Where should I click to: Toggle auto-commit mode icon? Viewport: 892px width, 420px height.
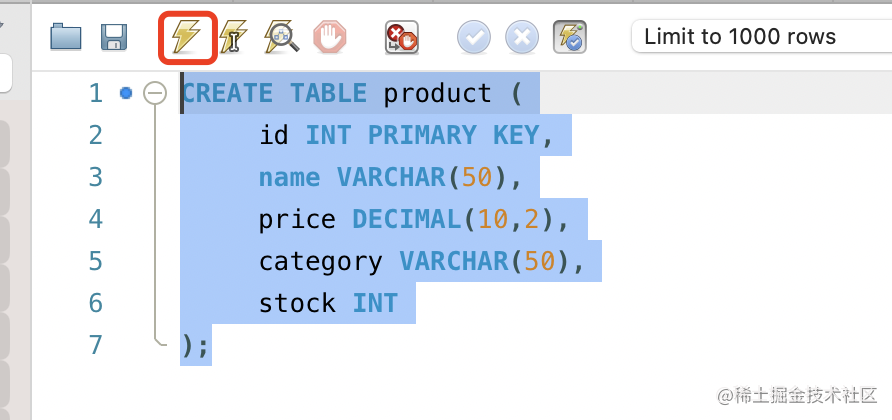570,38
